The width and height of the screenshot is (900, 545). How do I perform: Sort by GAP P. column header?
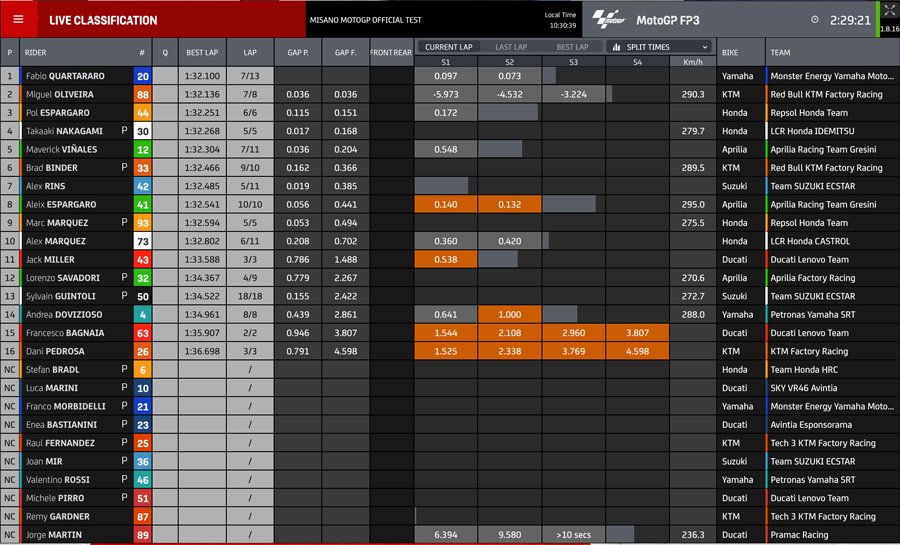[x=297, y=52]
